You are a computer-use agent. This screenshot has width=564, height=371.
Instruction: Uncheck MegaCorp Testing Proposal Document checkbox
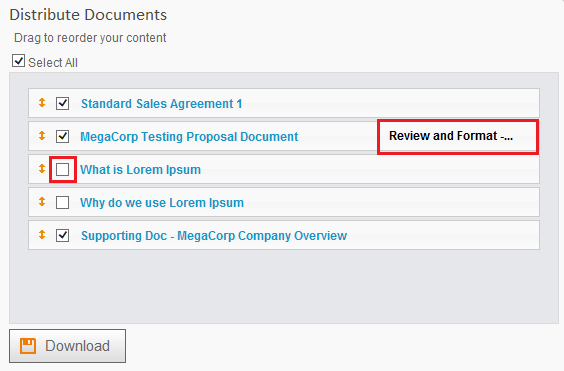(x=63, y=137)
